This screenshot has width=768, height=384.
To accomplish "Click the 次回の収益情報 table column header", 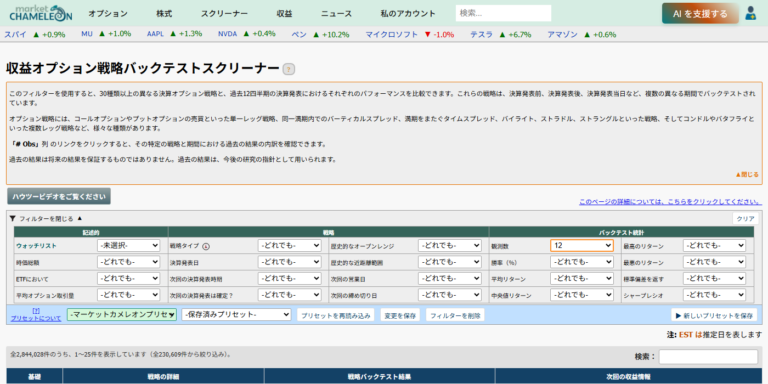I will pyautogui.click(x=628, y=376).
